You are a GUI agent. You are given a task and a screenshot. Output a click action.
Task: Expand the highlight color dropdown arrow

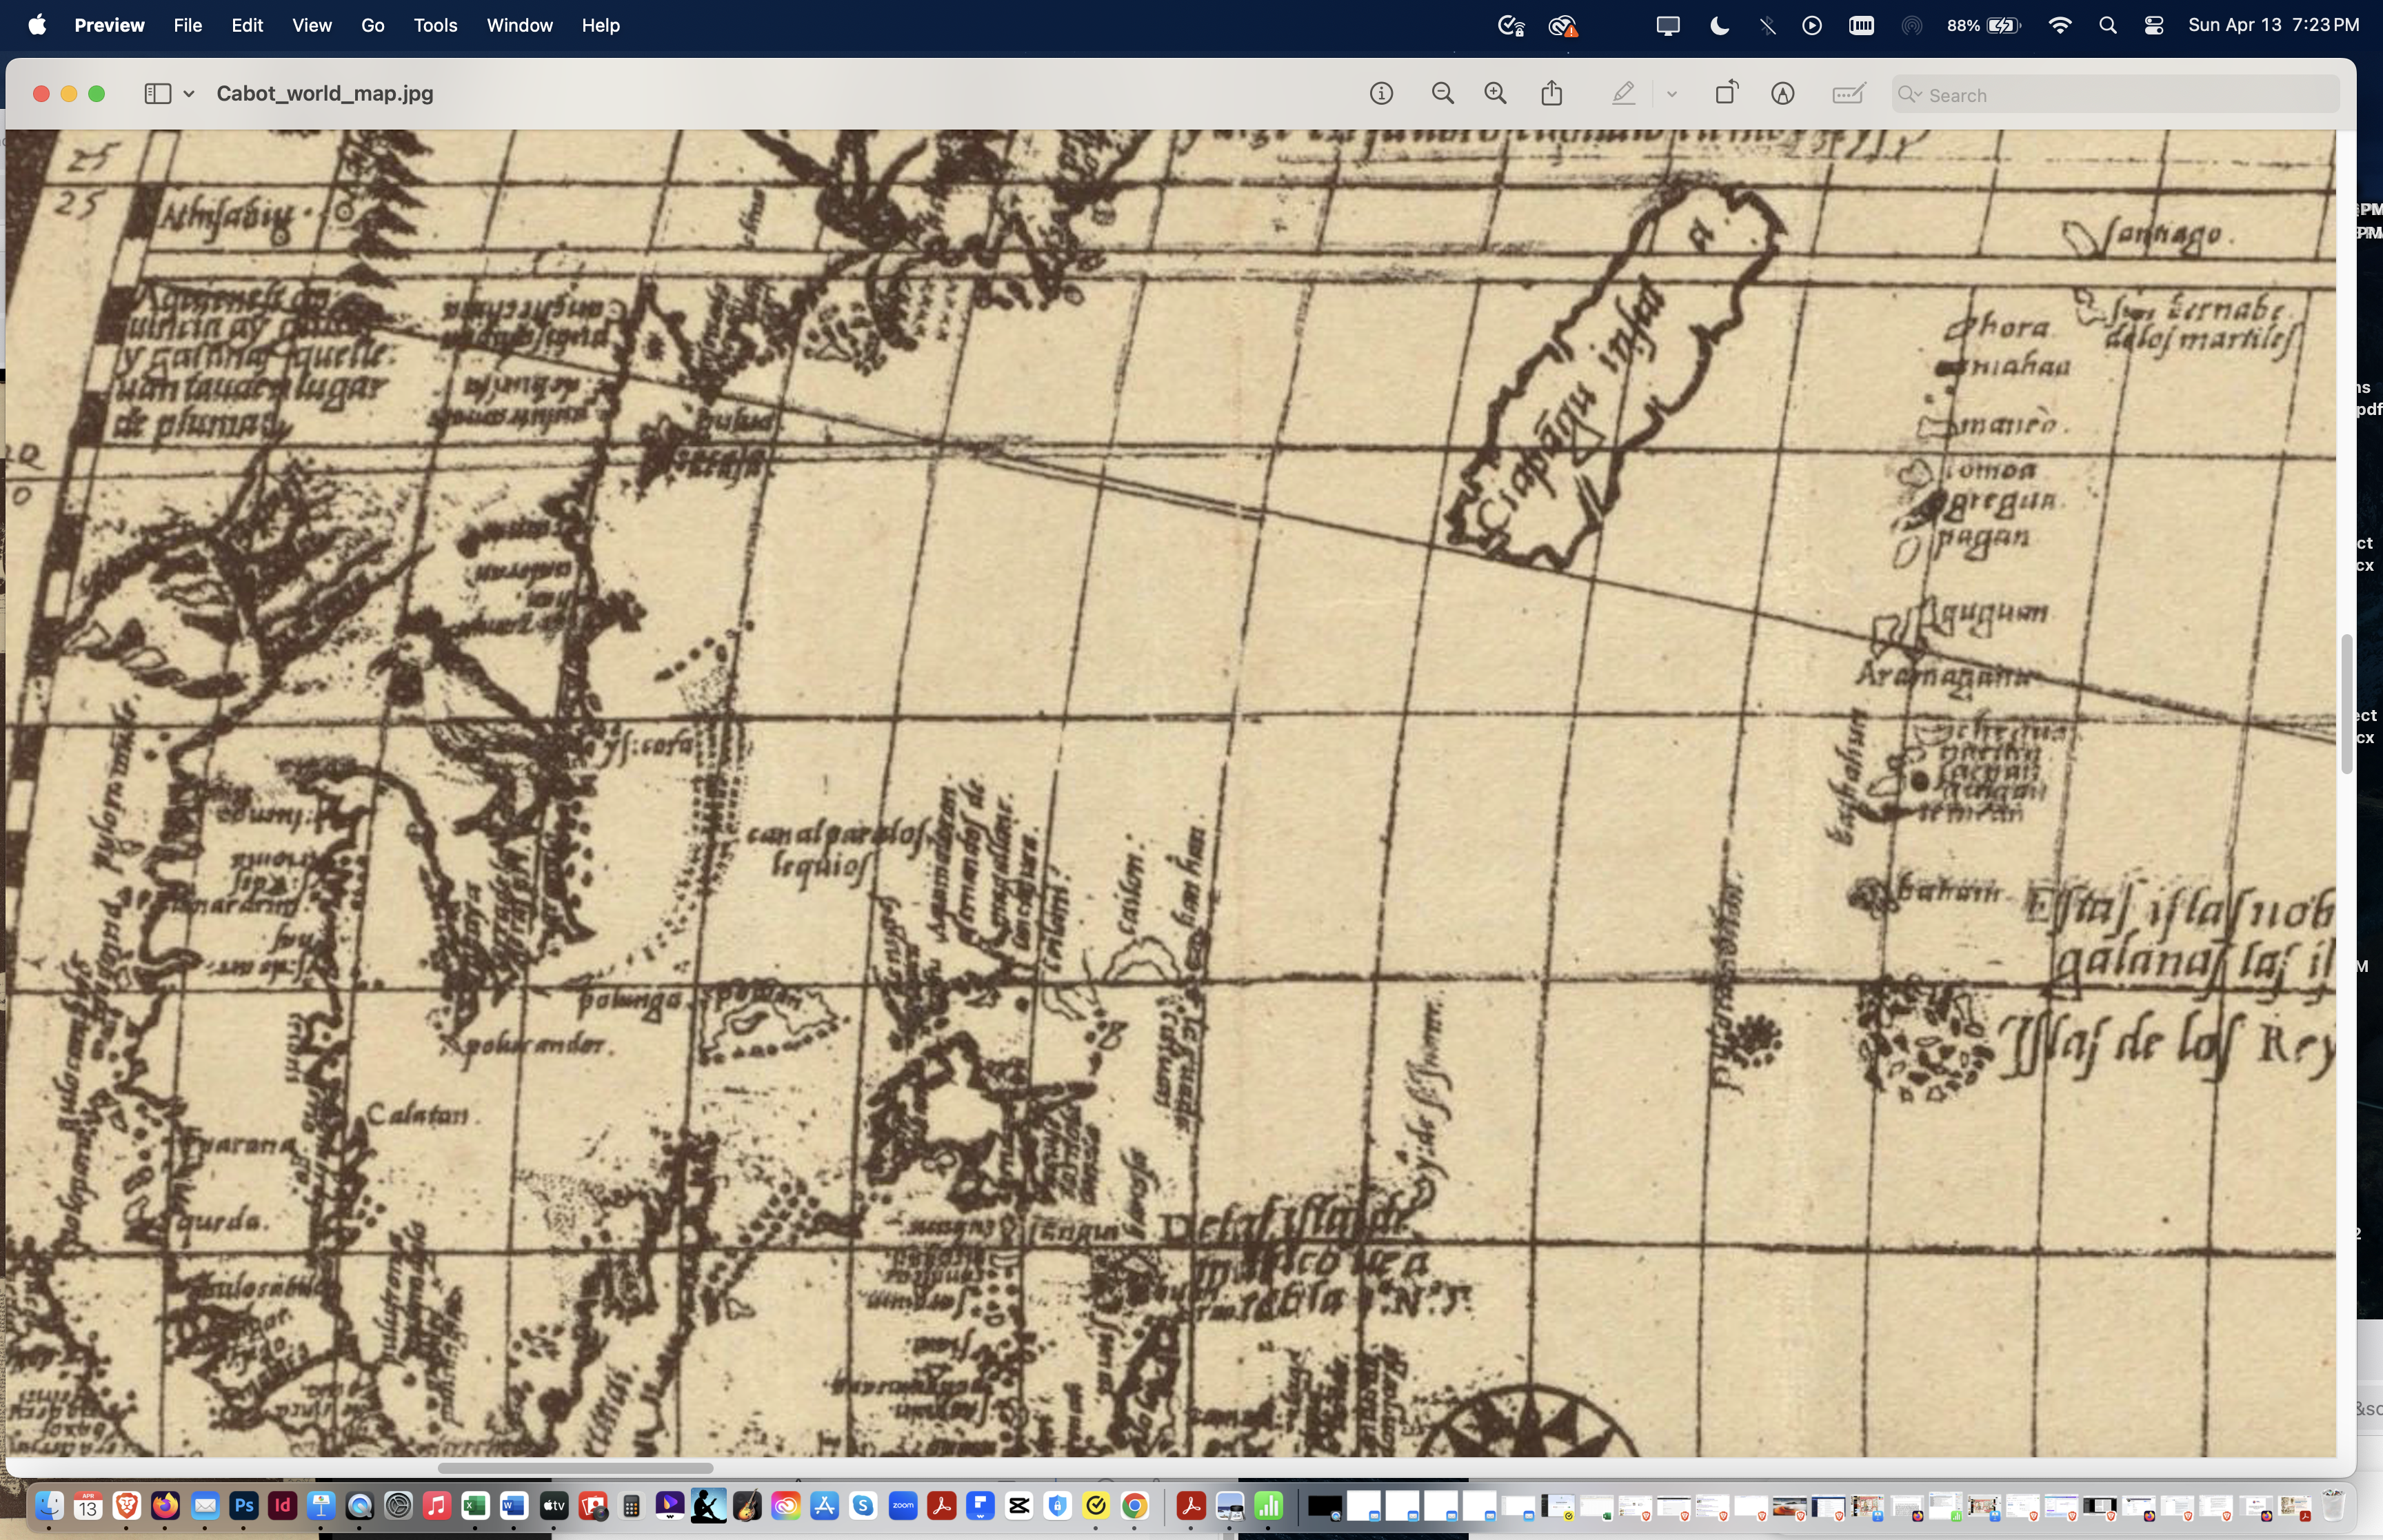click(x=1671, y=95)
